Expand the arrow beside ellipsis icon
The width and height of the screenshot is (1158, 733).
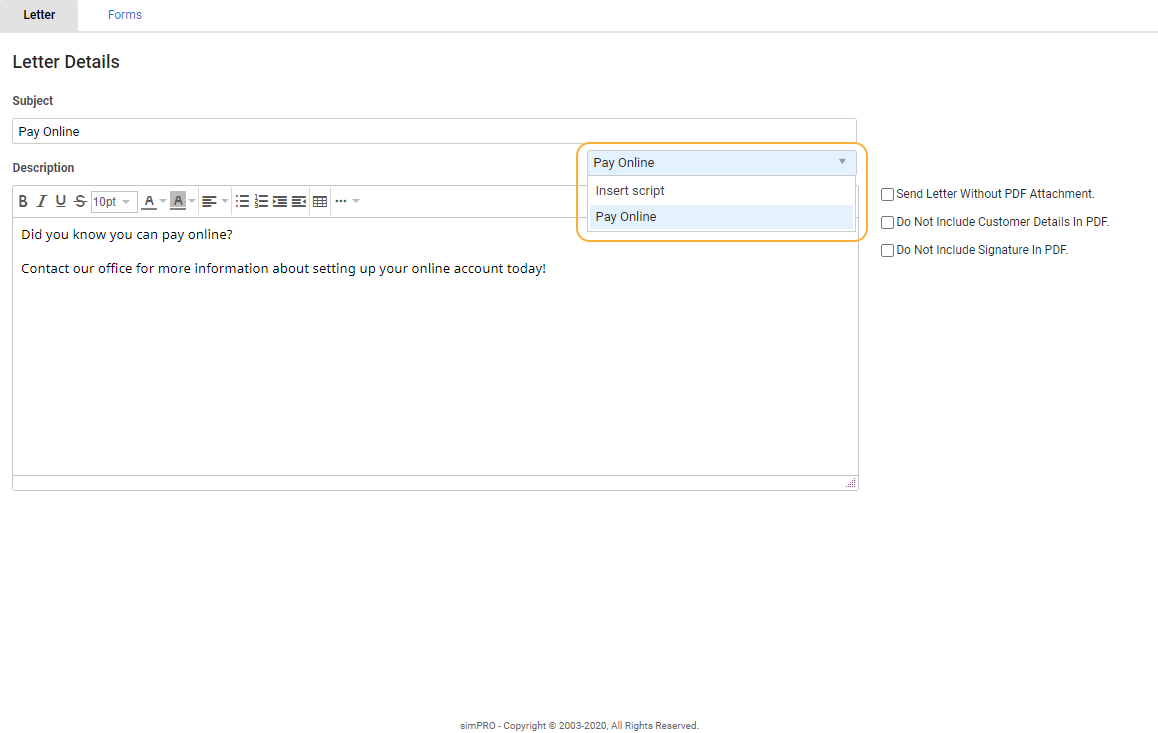click(x=356, y=201)
